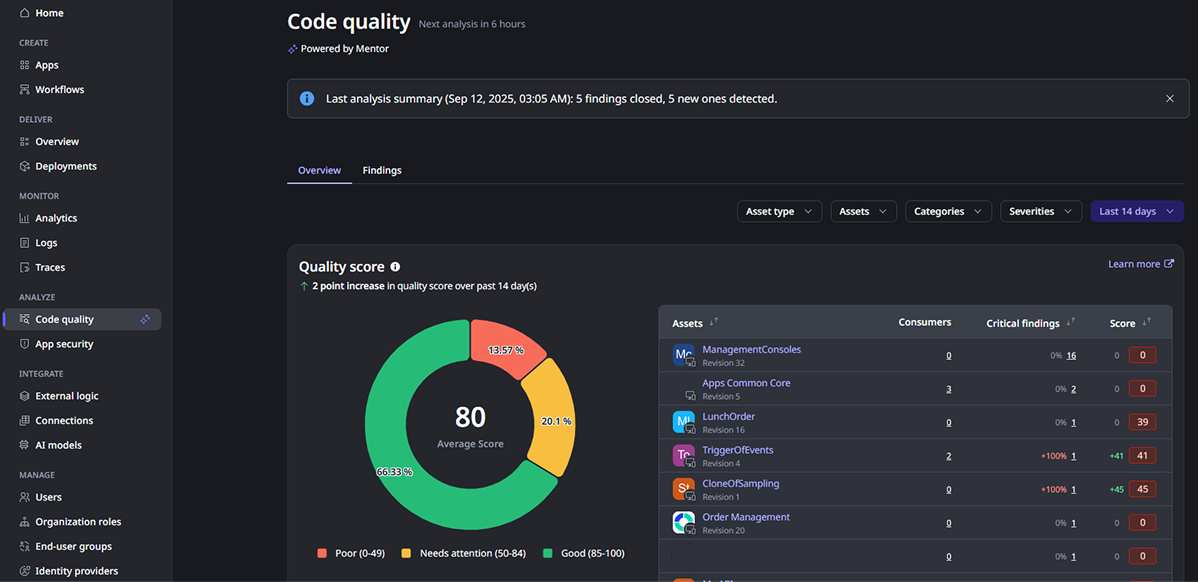Open the Asset type dropdown
Viewport: 1200px width, 582px height.
pos(779,211)
